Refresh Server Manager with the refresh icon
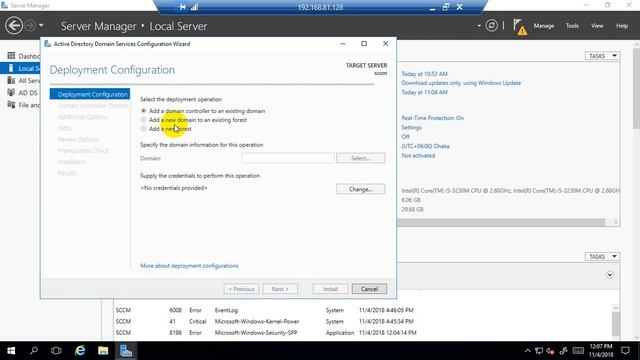Screen dimensions: 640x360 pos(491,26)
